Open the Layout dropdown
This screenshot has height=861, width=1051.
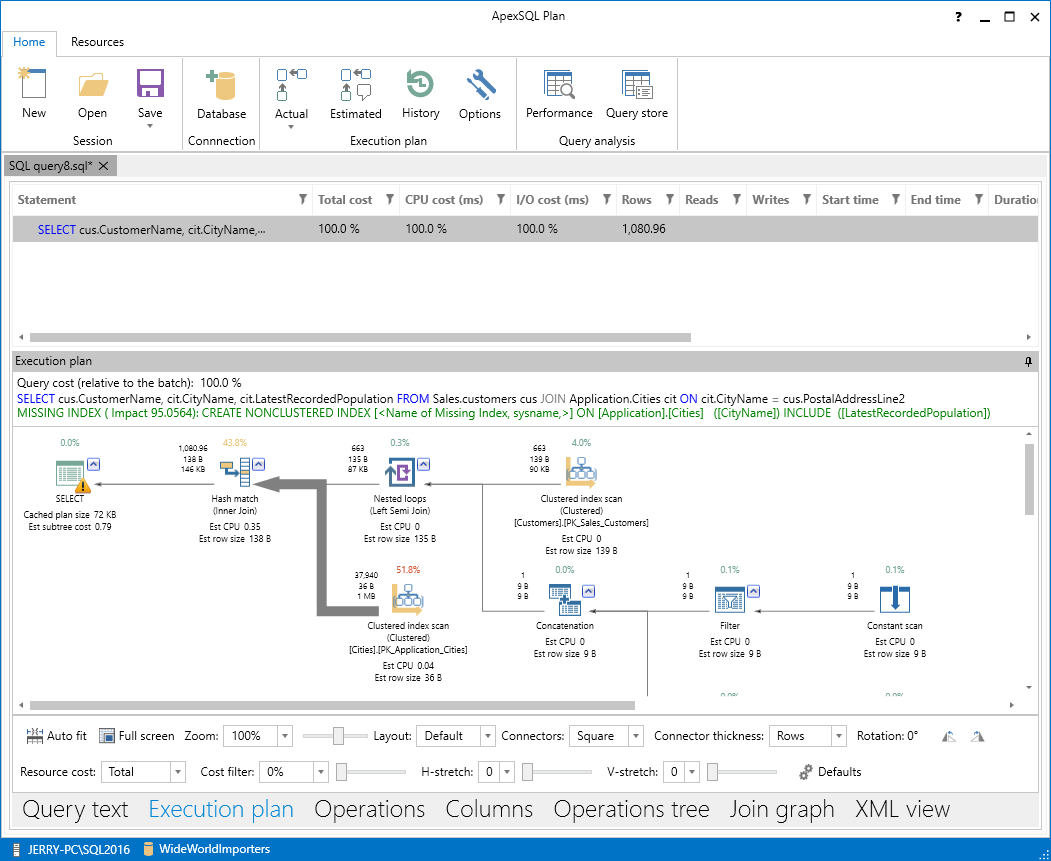click(488, 736)
